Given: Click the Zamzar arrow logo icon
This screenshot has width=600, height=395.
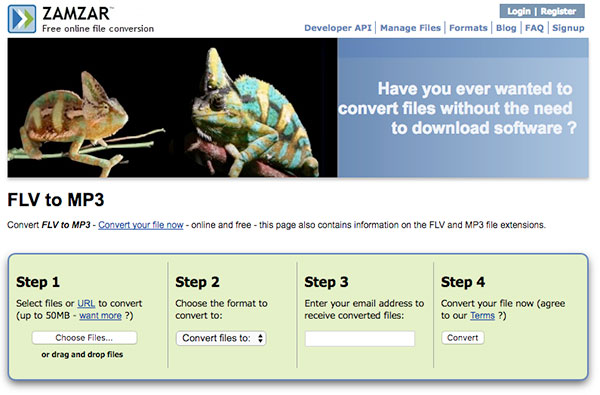Looking at the screenshot, I should pos(22,19).
